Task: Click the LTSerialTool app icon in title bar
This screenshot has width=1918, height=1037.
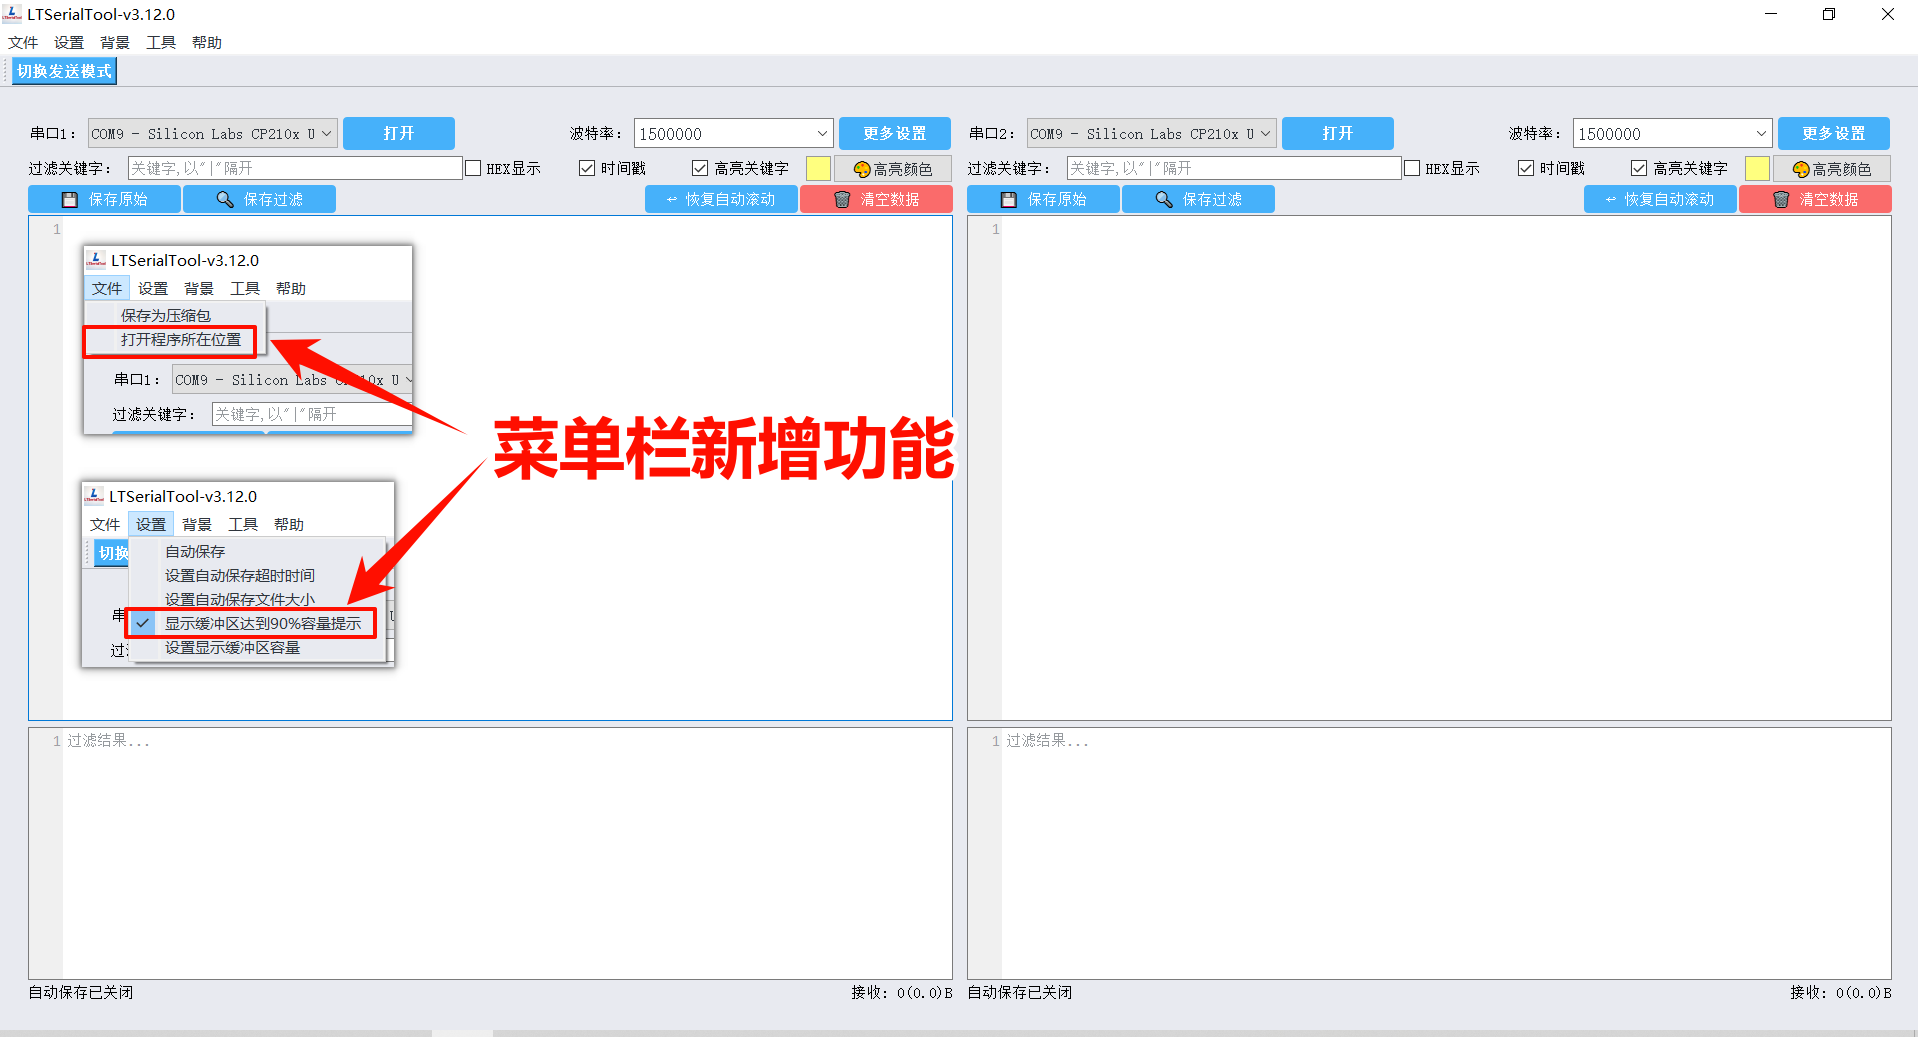Action: 12,14
